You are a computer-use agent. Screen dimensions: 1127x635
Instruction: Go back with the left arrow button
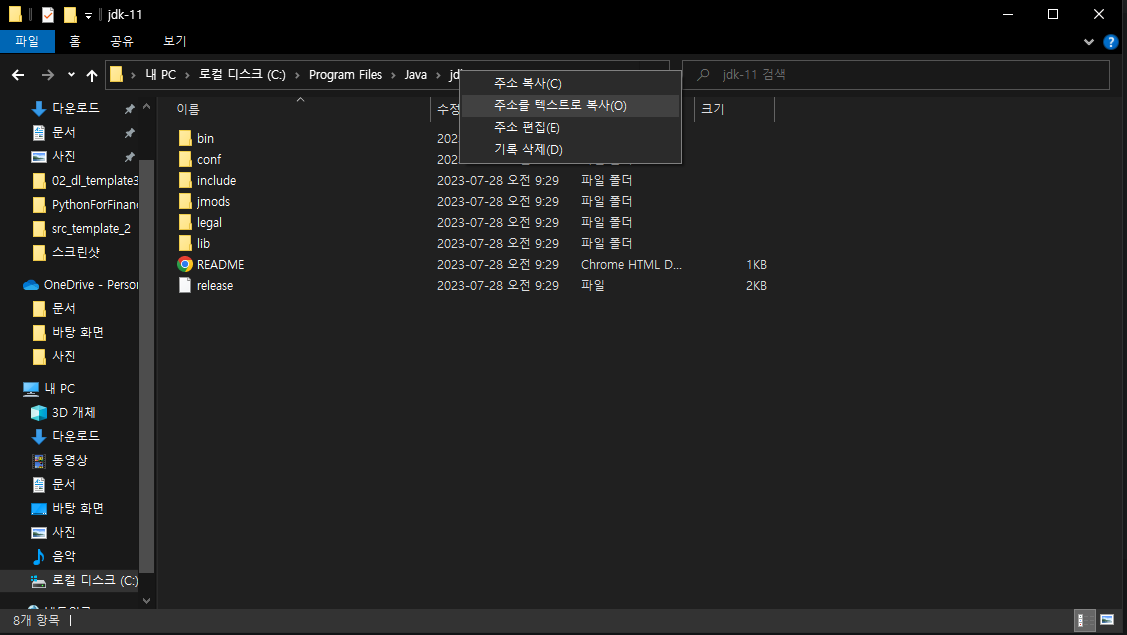(x=18, y=75)
